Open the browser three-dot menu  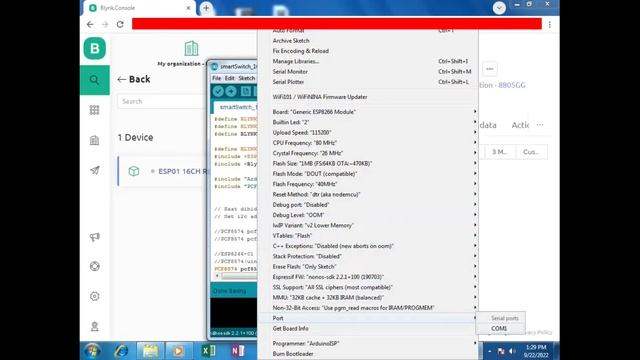click(550, 24)
